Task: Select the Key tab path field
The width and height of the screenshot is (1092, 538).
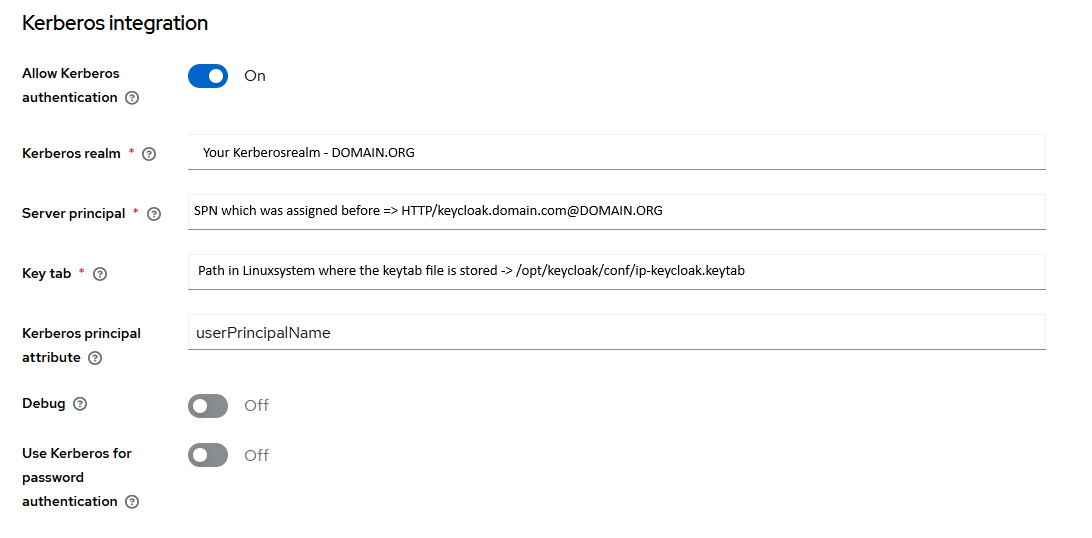Action: pyautogui.click(x=616, y=271)
